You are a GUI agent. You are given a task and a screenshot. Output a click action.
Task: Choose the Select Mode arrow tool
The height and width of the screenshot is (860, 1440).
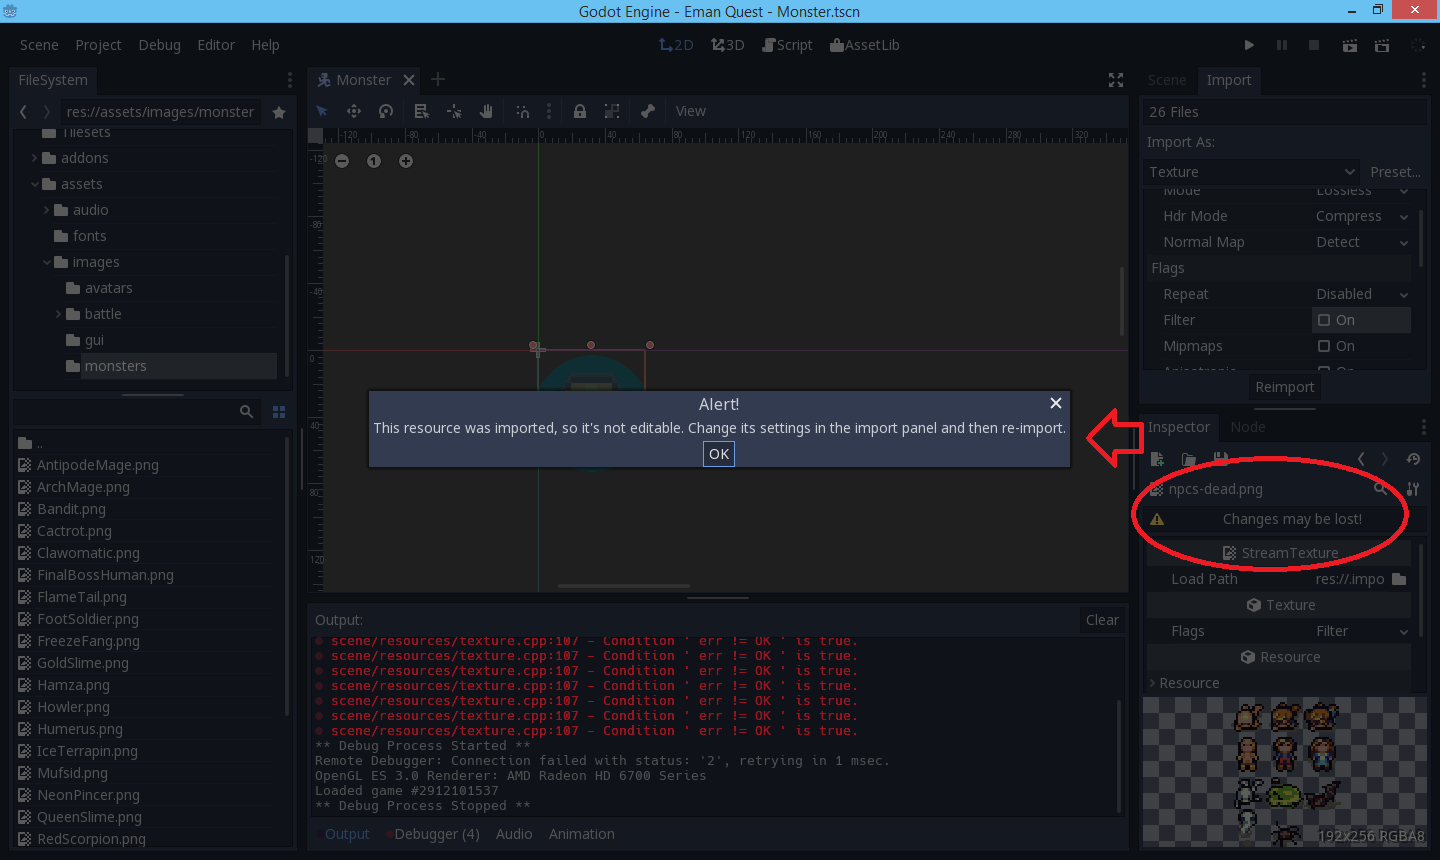pyautogui.click(x=322, y=111)
